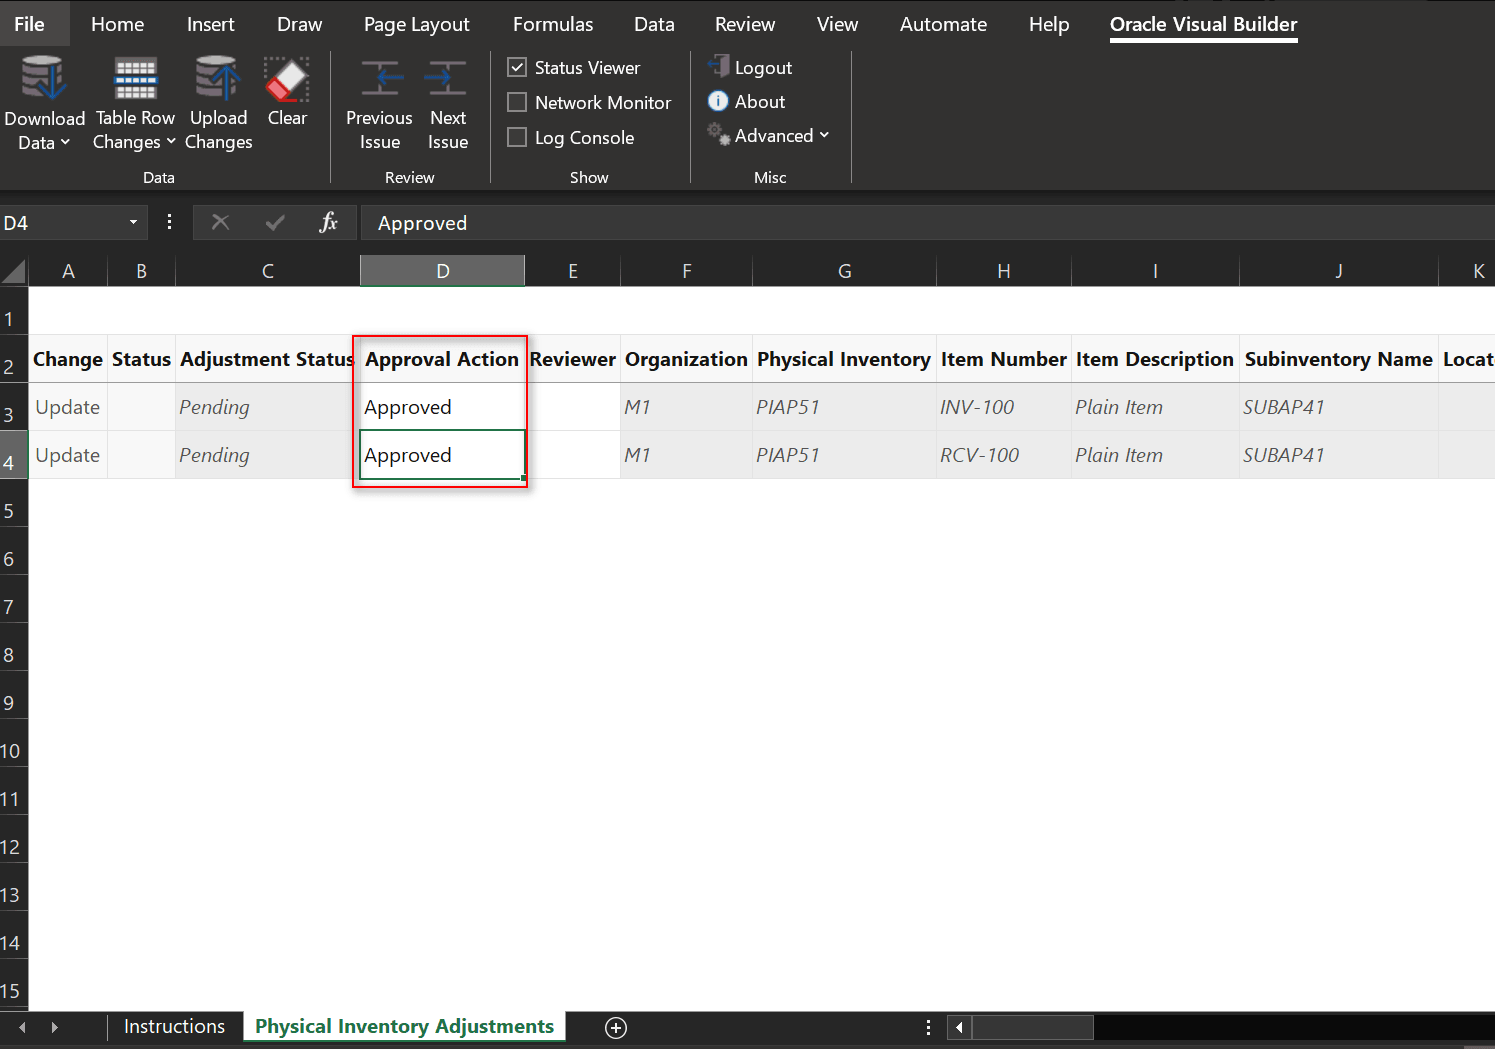Select column G header

point(844,271)
